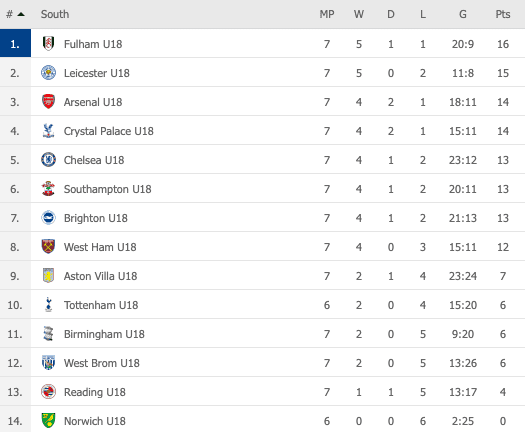Click the Norwich U18 canary crest
The image size is (525, 432).
click(x=48, y=421)
